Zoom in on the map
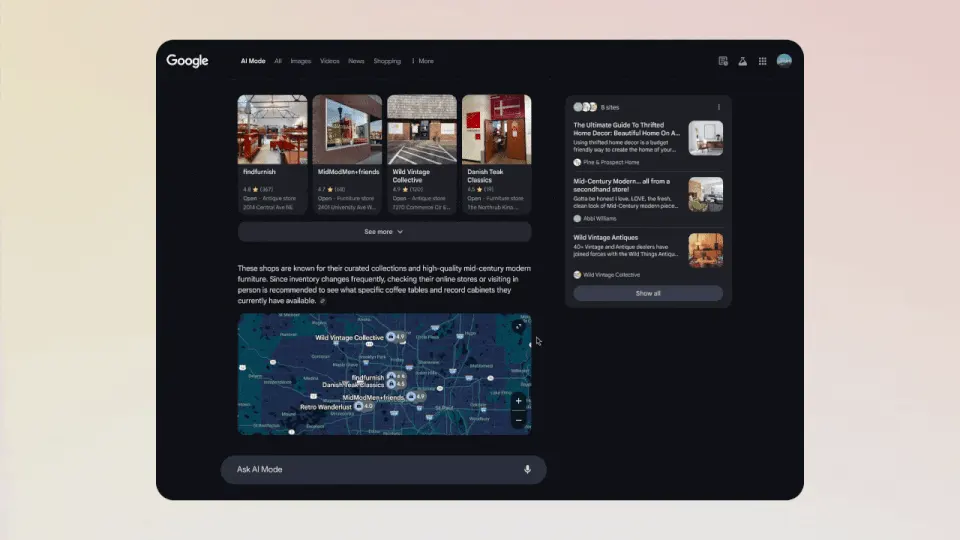Image resolution: width=960 pixels, height=540 pixels. (519, 401)
